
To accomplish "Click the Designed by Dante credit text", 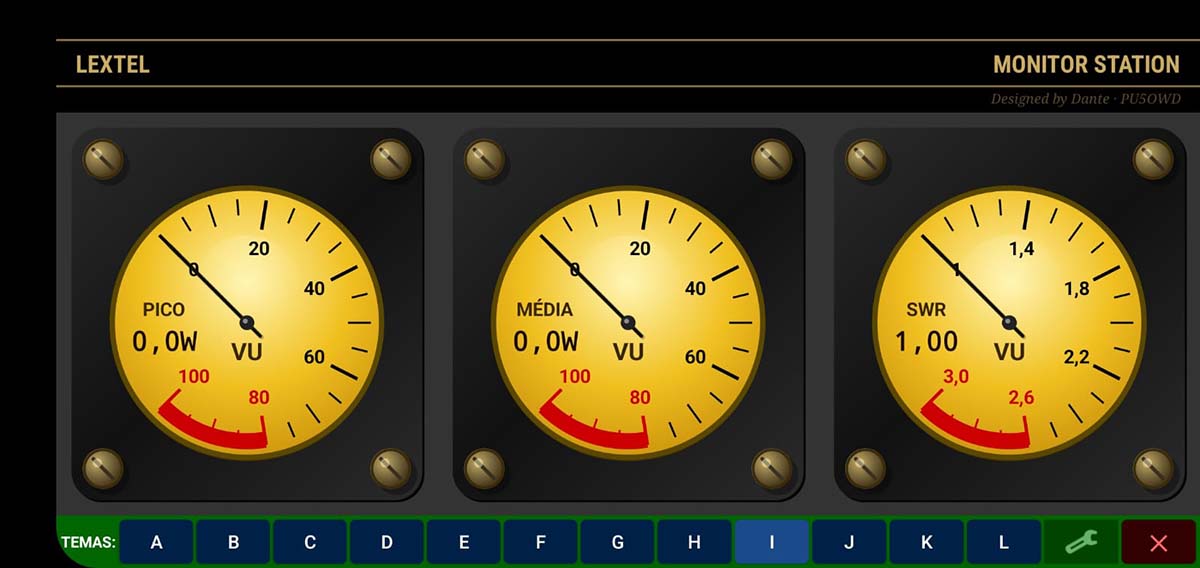I will (x=1086, y=99).
